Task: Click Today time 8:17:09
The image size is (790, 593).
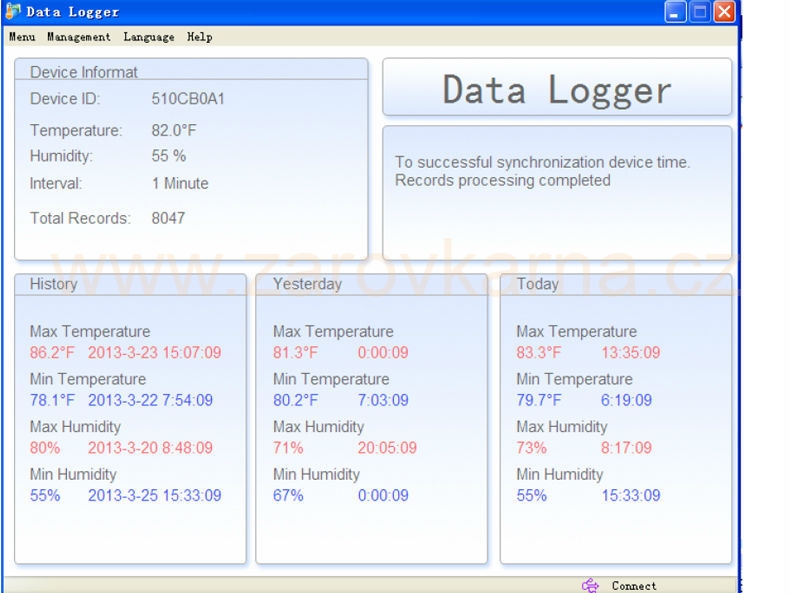Action: [626, 448]
